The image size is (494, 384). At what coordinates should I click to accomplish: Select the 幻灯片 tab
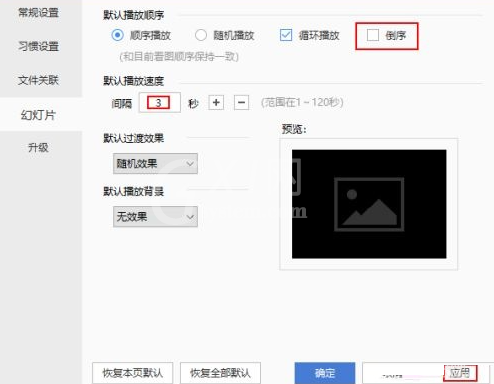(x=38, y=115)
